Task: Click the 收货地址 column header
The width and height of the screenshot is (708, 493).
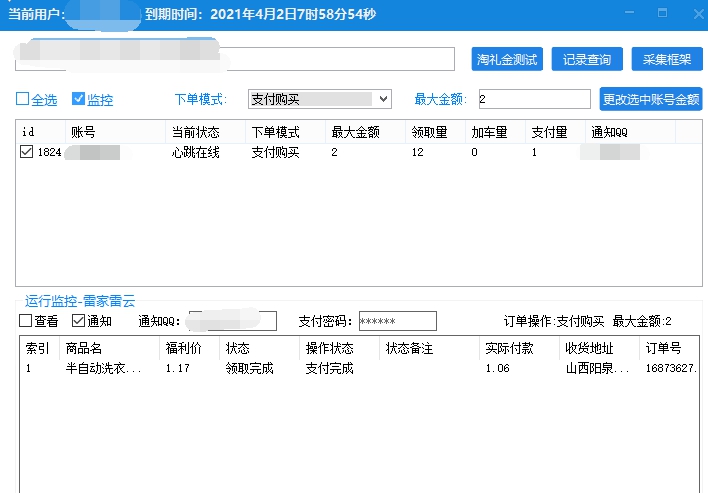Action: 600,348
